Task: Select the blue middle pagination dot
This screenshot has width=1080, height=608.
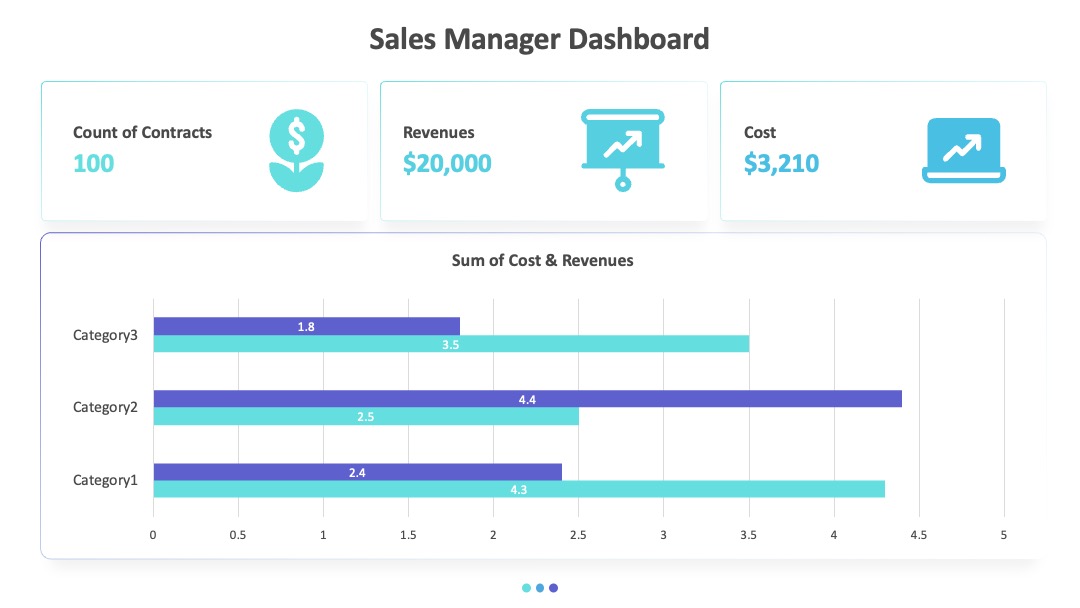Action: click(540, 588)
